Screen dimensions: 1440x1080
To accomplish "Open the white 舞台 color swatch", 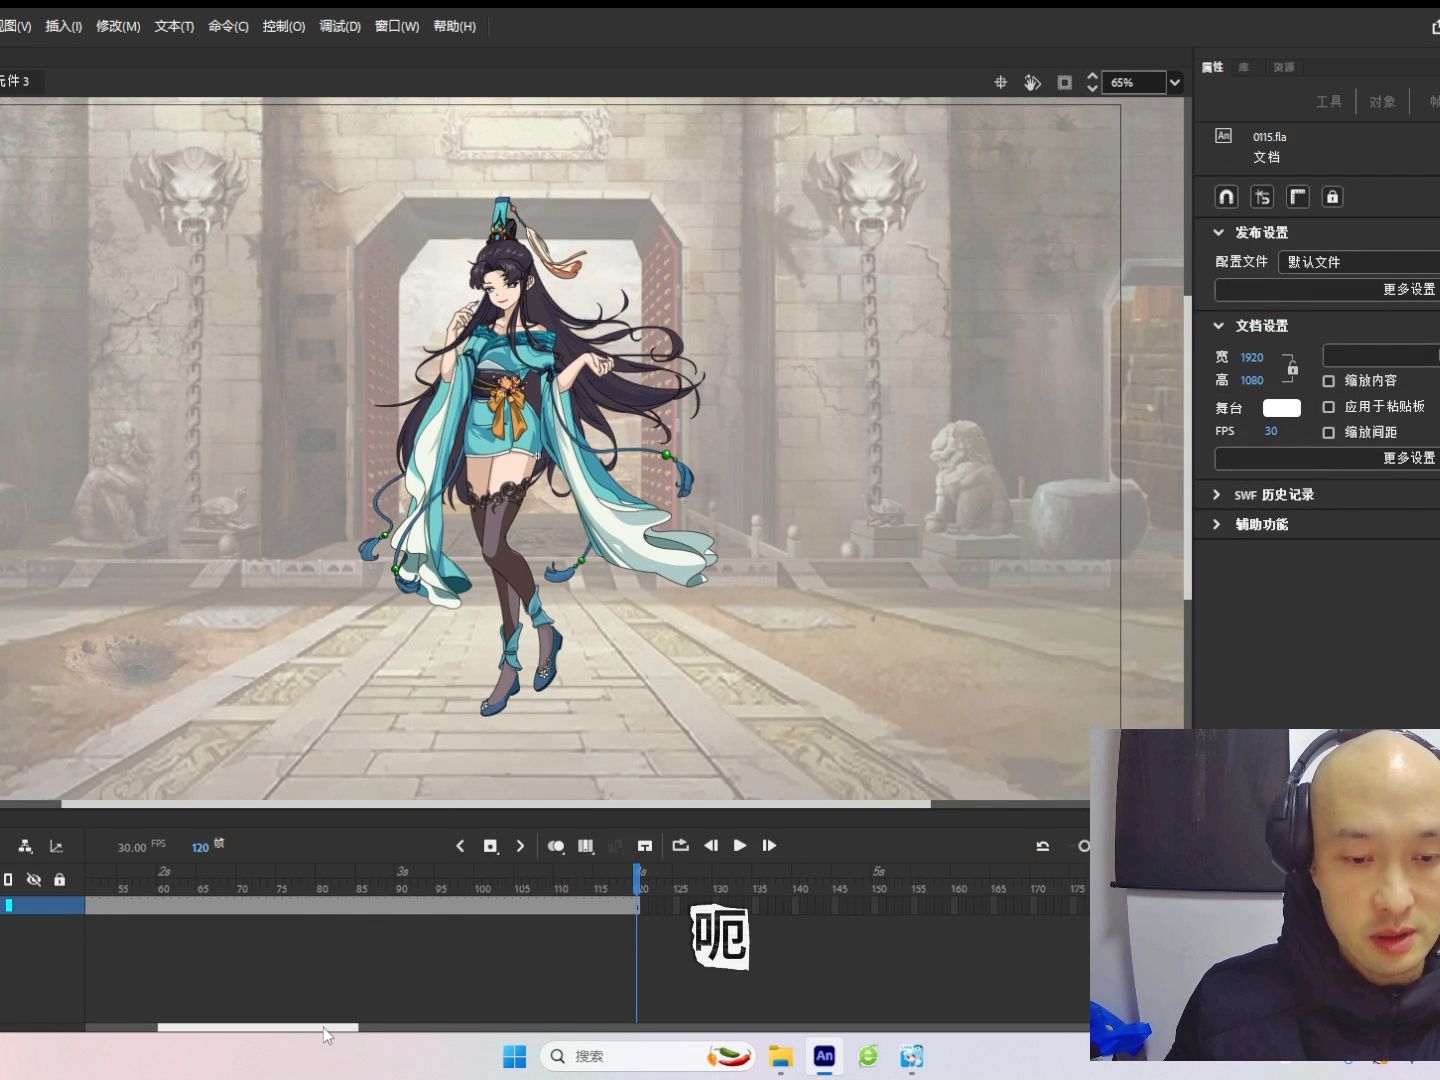I will point(1282,408).
